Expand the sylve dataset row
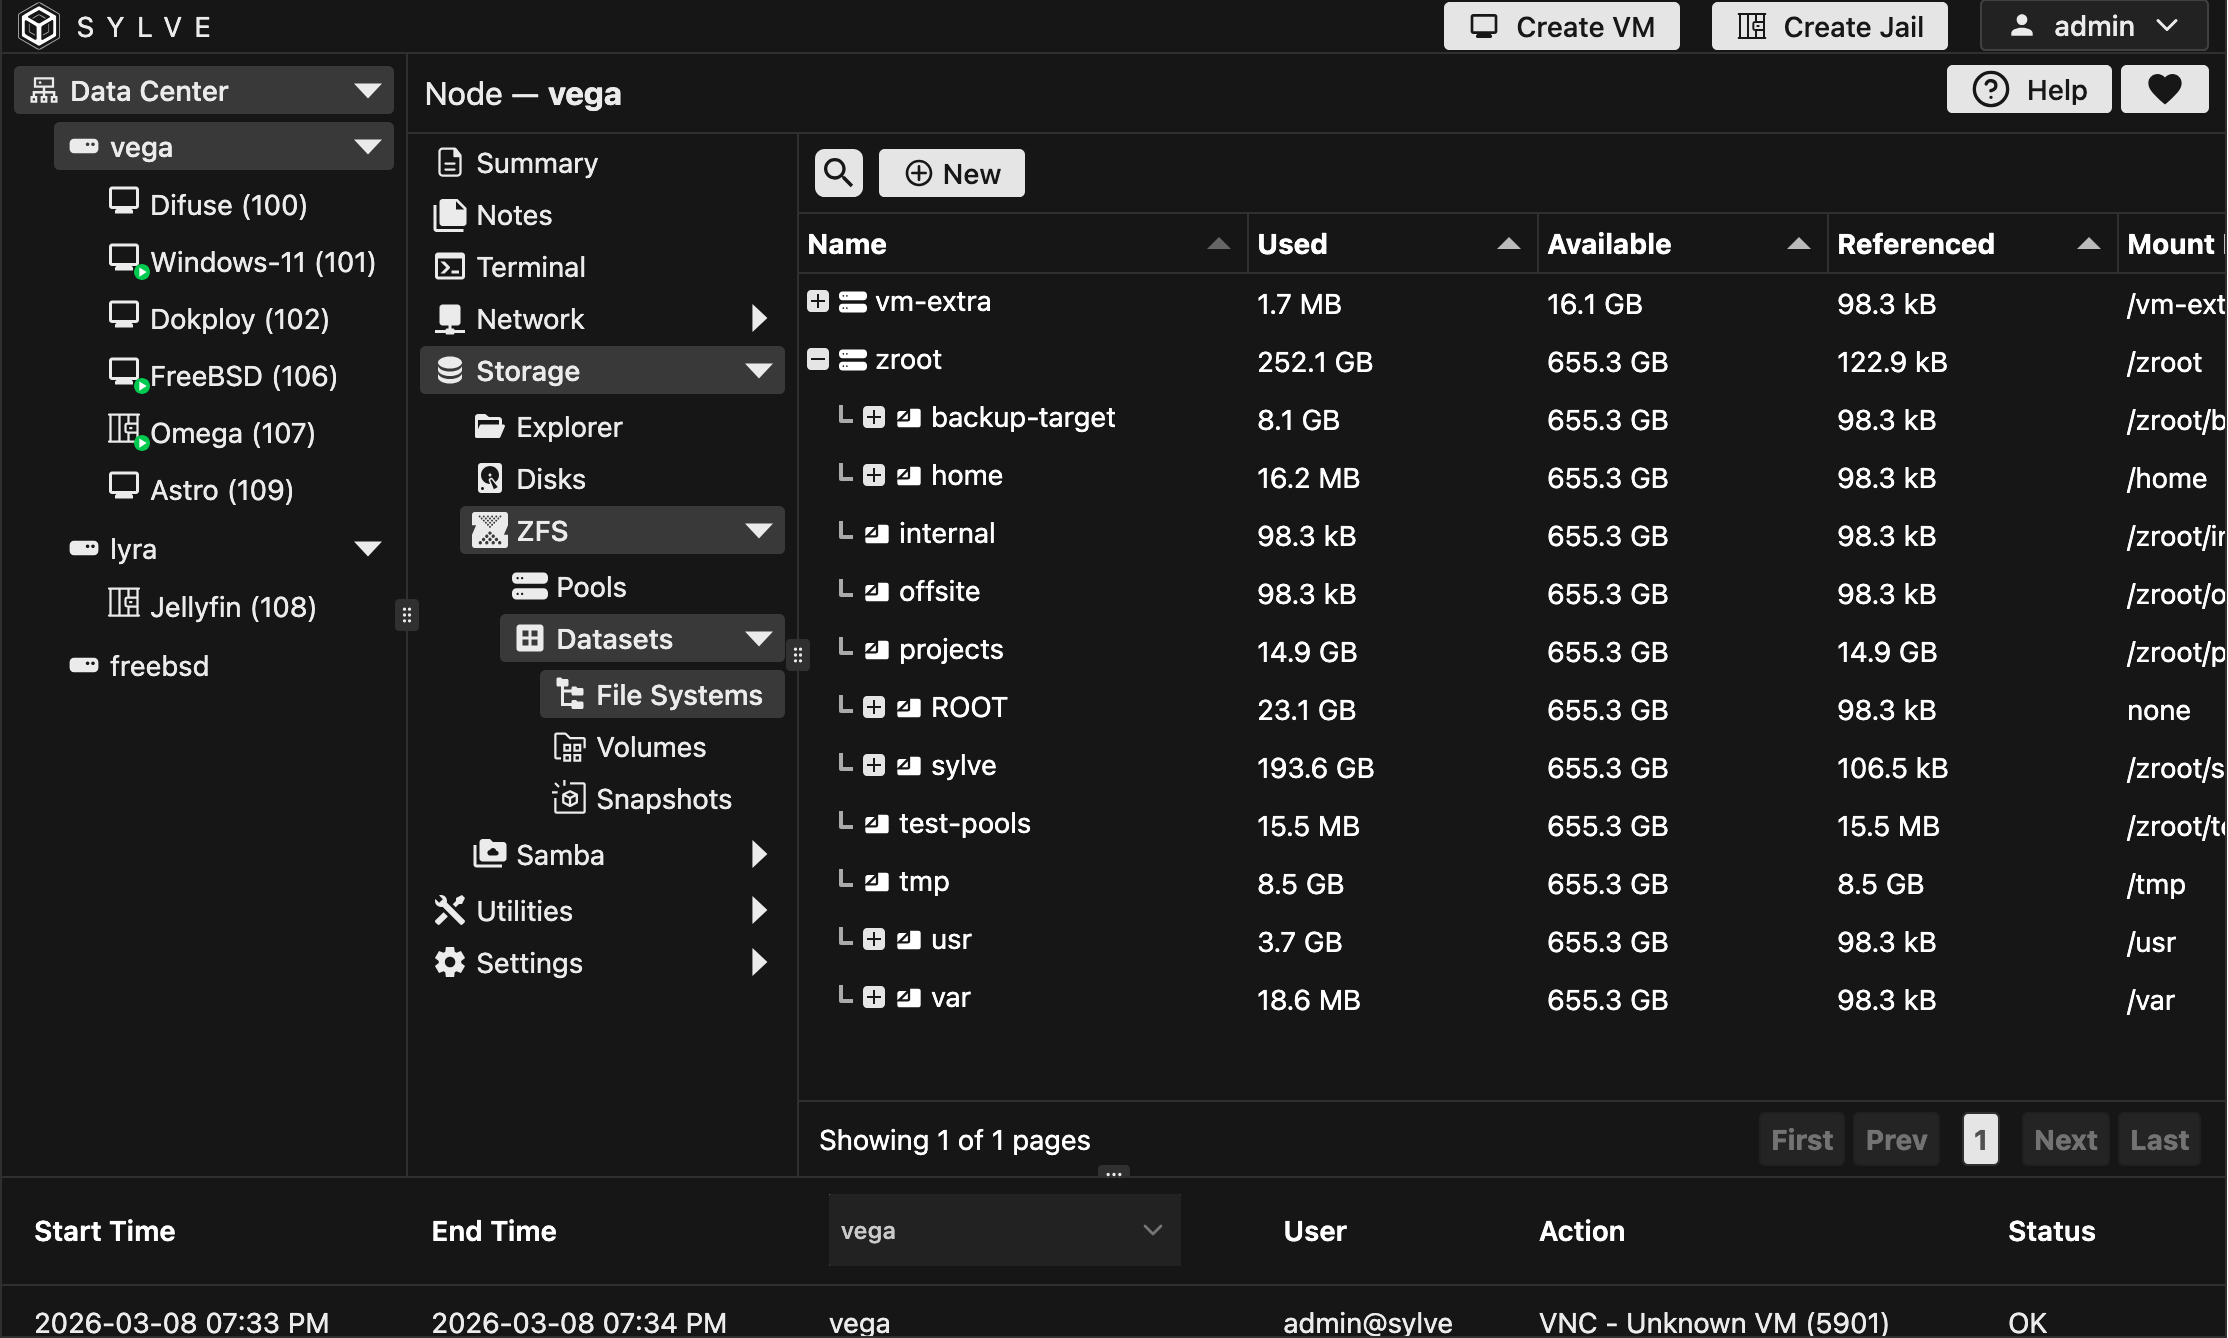2228x1338 pixels. 874,765
